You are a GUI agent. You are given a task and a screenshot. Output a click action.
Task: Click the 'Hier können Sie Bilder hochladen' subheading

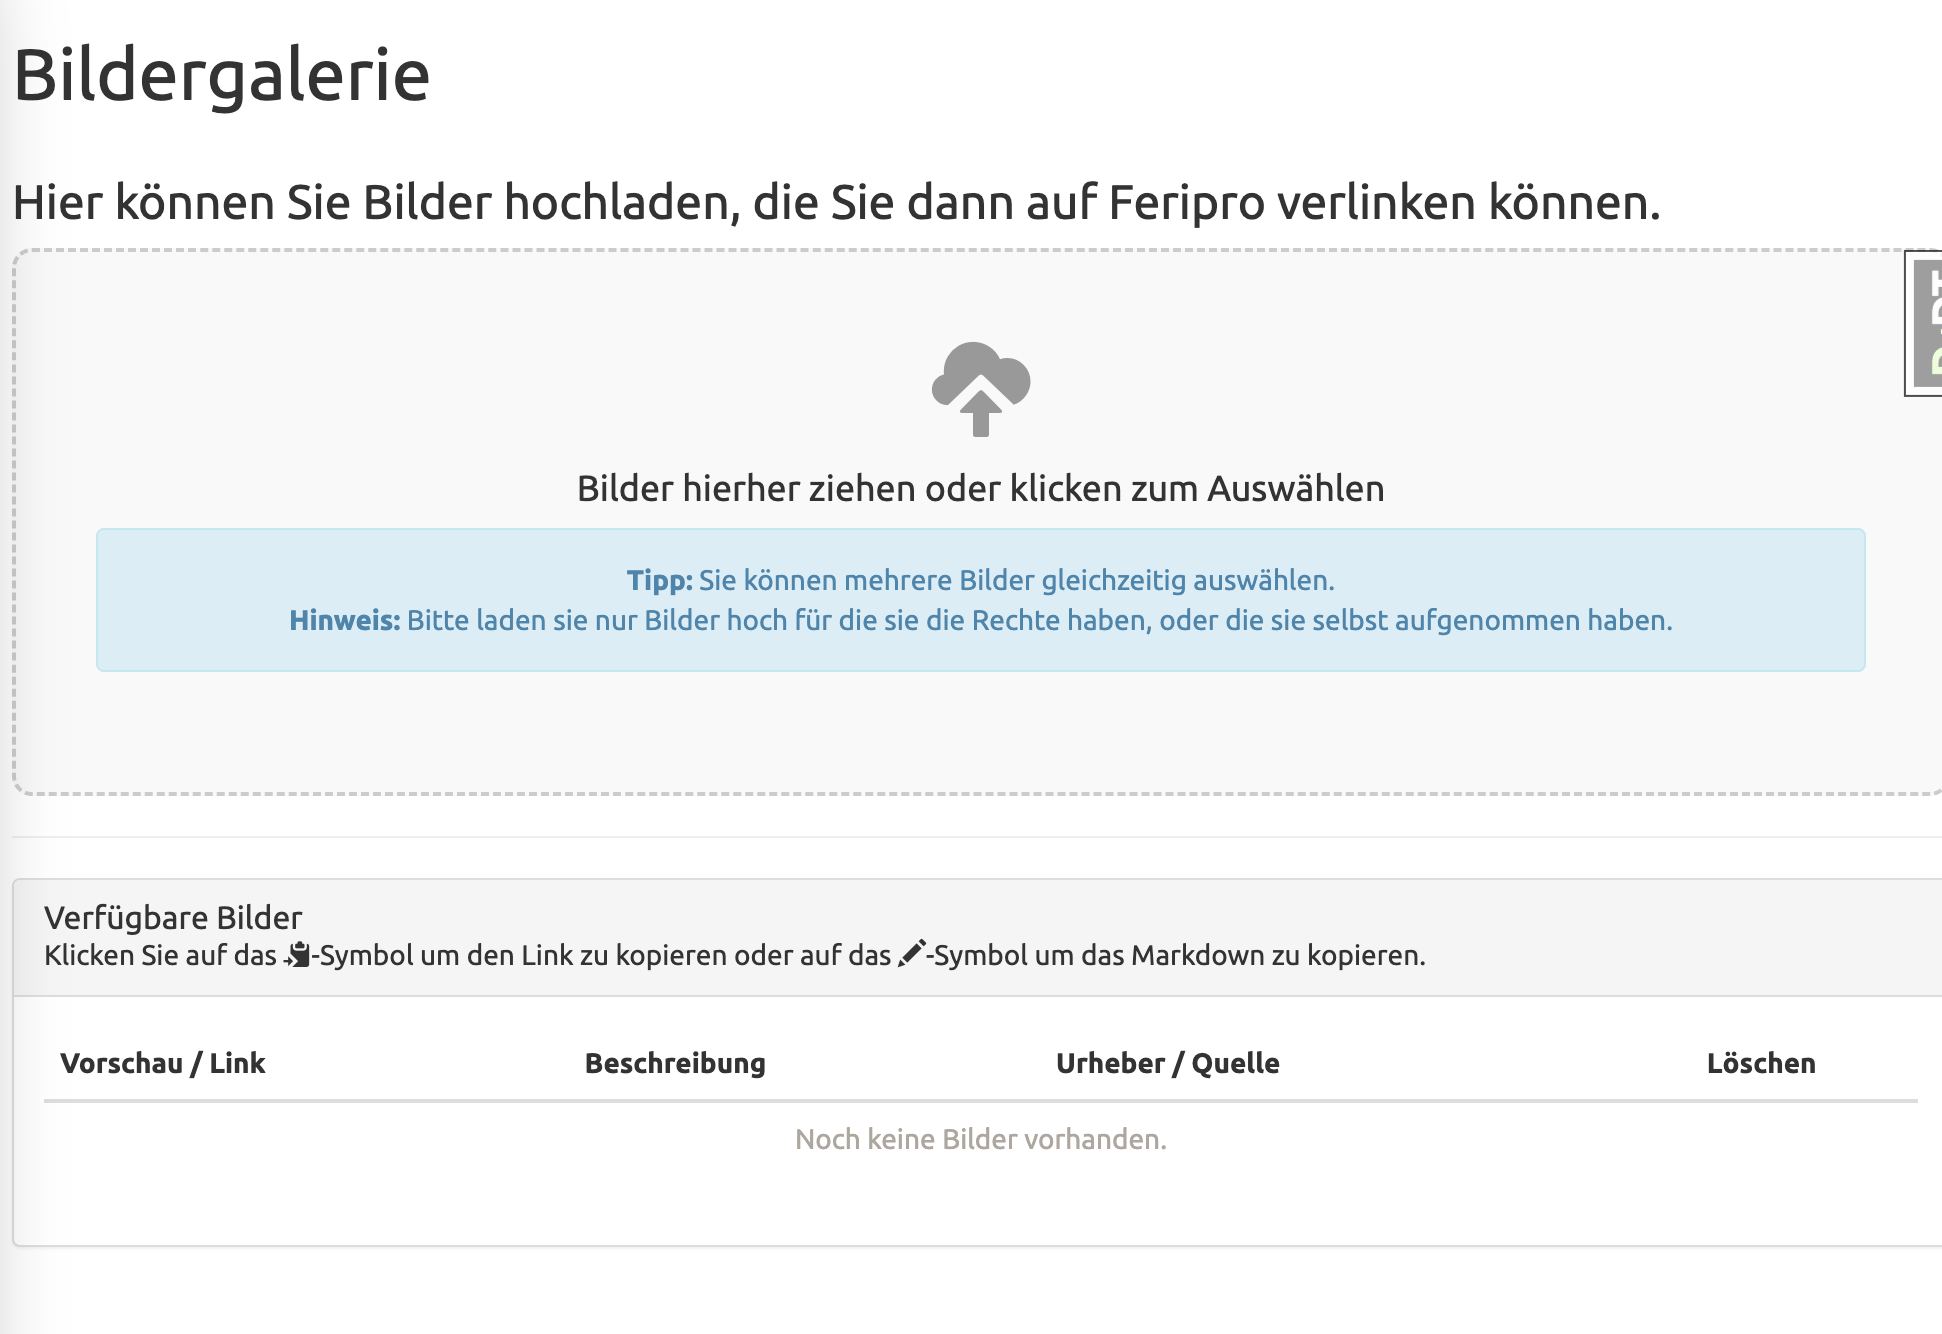836,202
